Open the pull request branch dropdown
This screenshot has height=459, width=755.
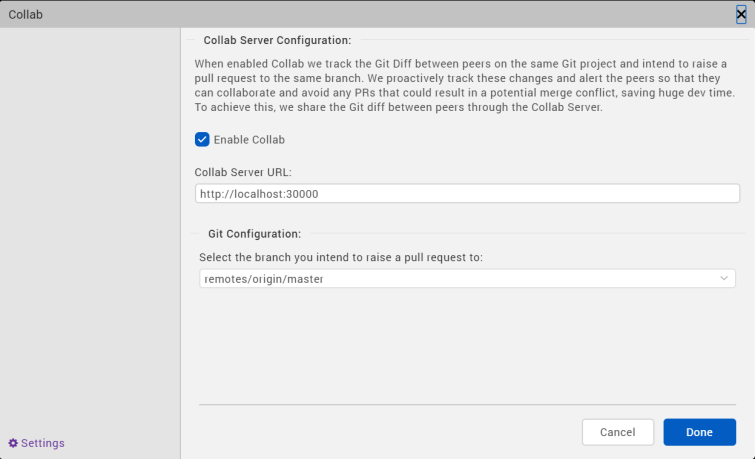(x=467, y=279)
